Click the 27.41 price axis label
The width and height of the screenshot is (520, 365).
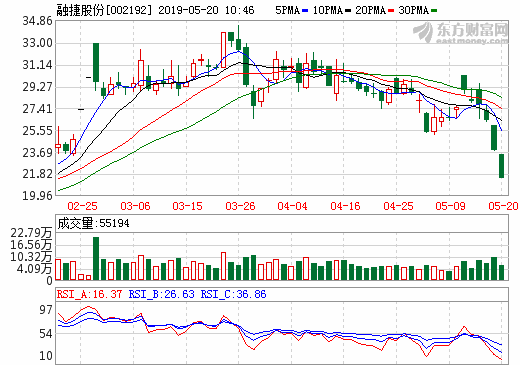click(37, 108)
